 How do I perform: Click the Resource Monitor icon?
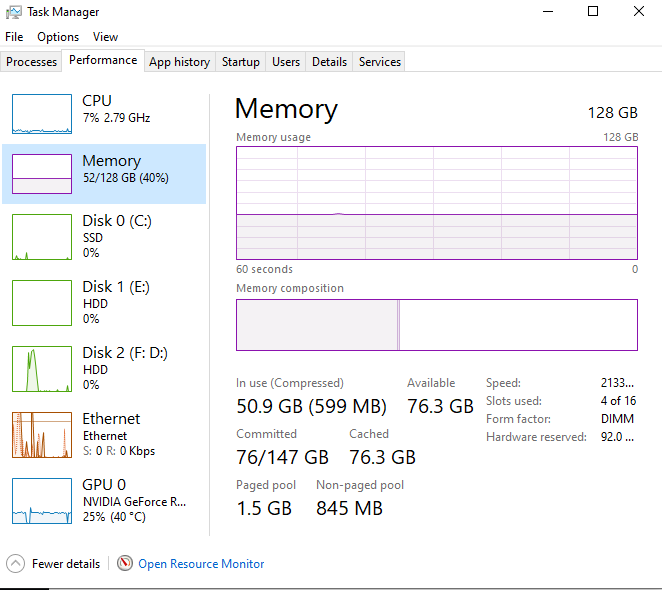(125, 564)
